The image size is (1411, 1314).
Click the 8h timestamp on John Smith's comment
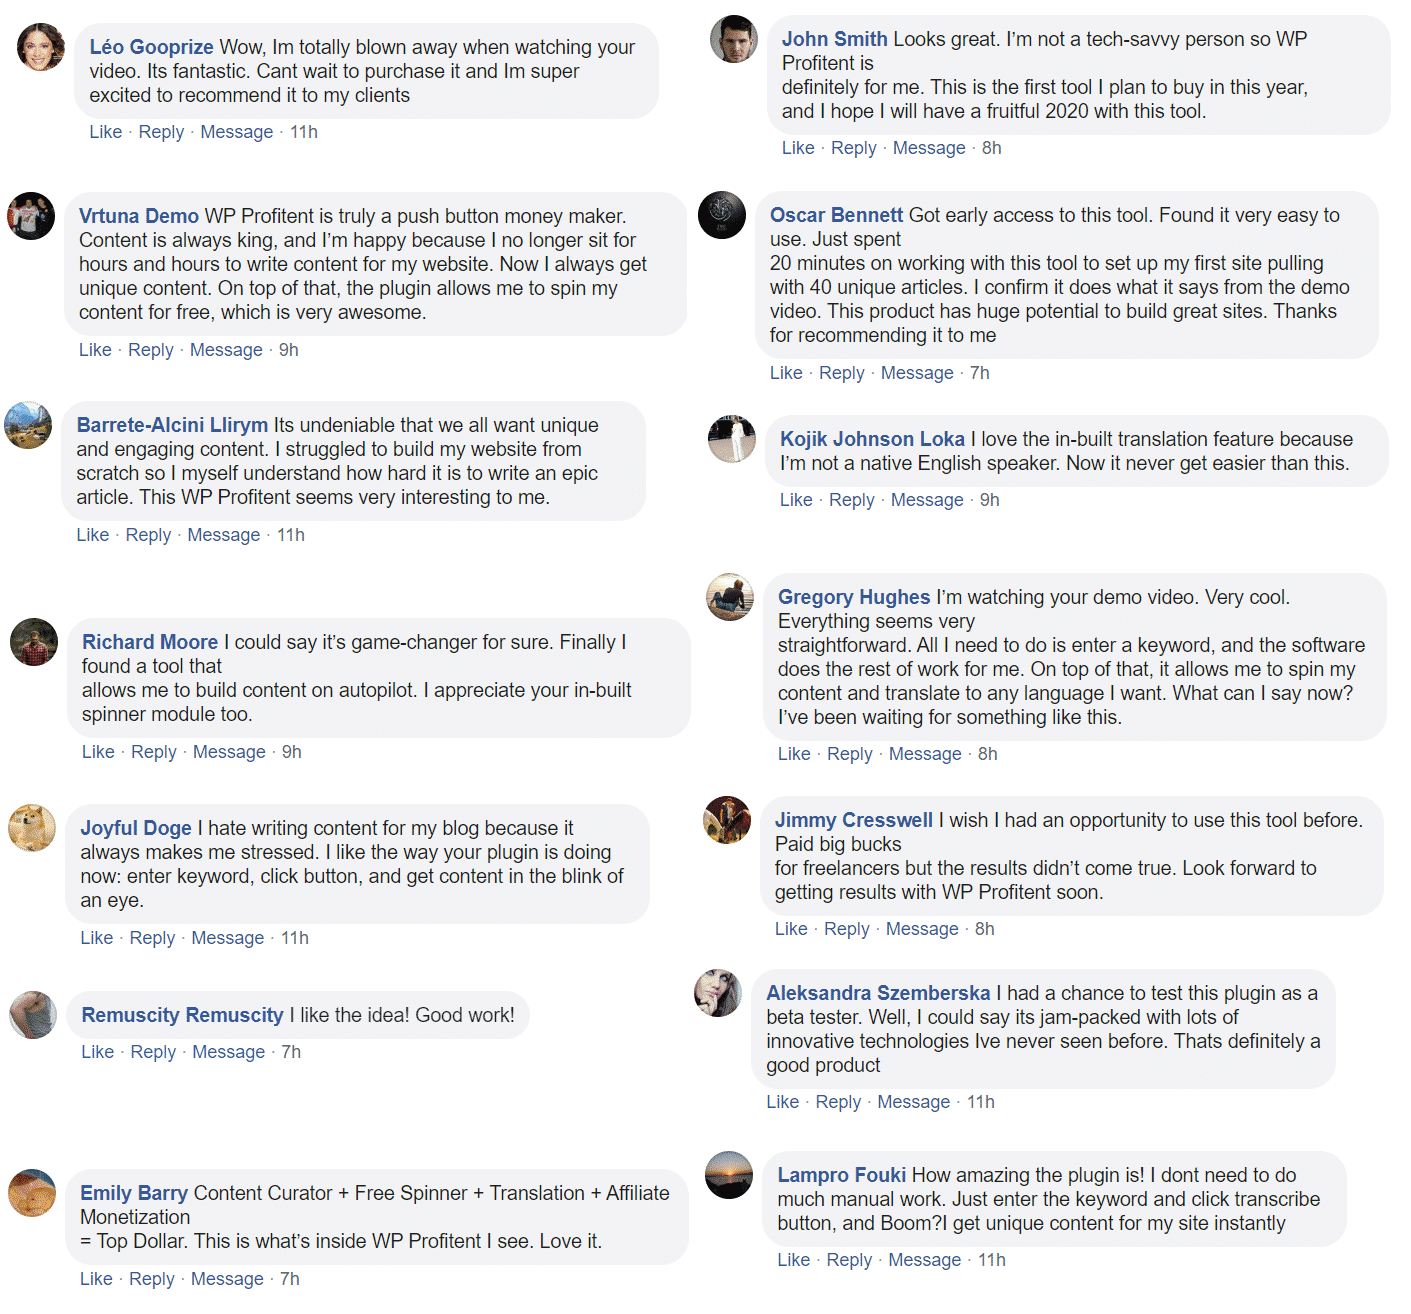pyautogui.click(x=992, y=148)
